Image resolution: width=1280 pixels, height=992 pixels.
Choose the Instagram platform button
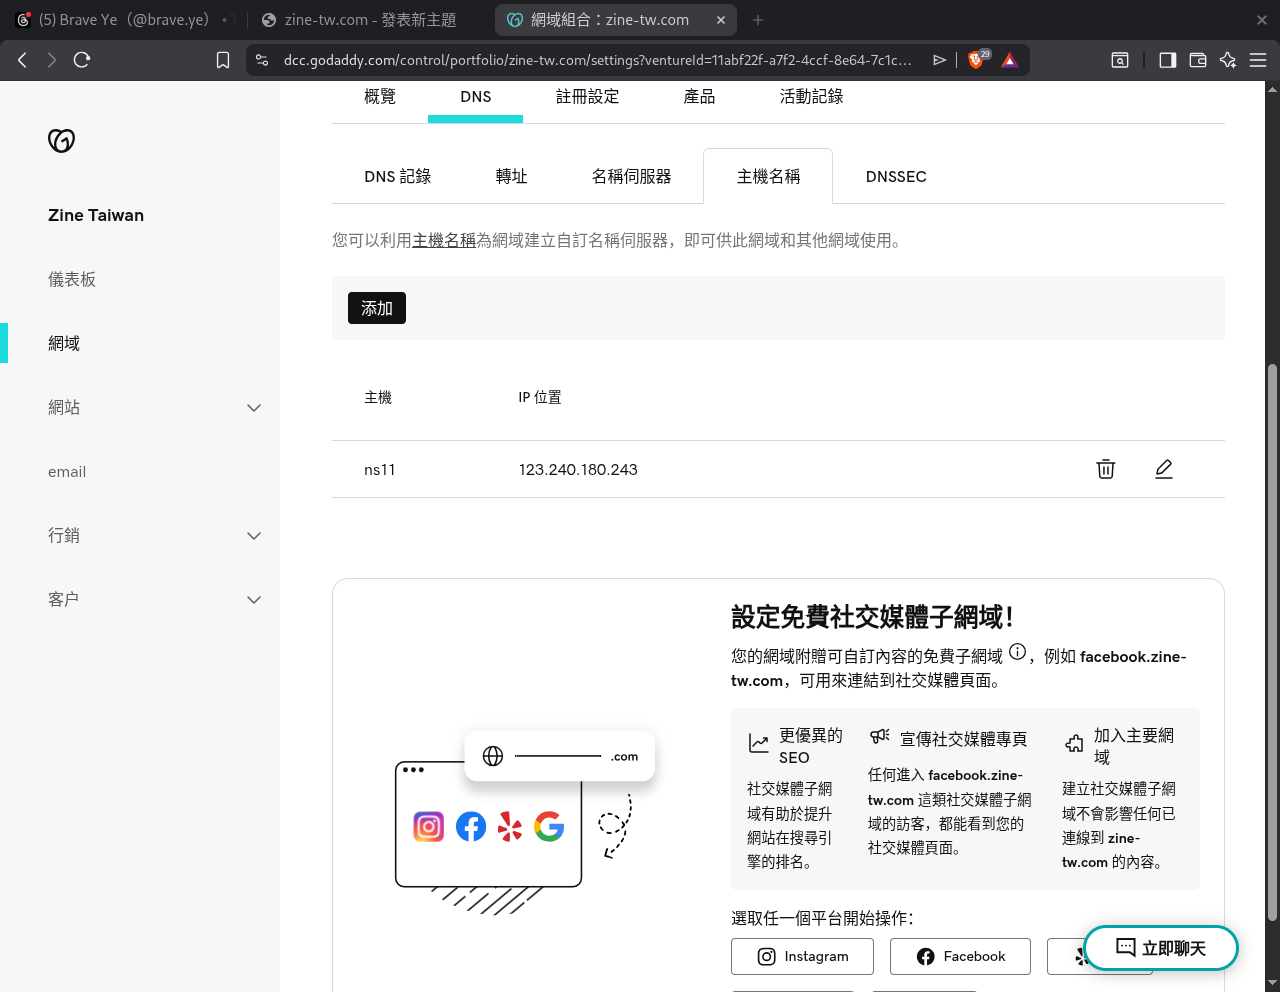[x=802, y=956]
